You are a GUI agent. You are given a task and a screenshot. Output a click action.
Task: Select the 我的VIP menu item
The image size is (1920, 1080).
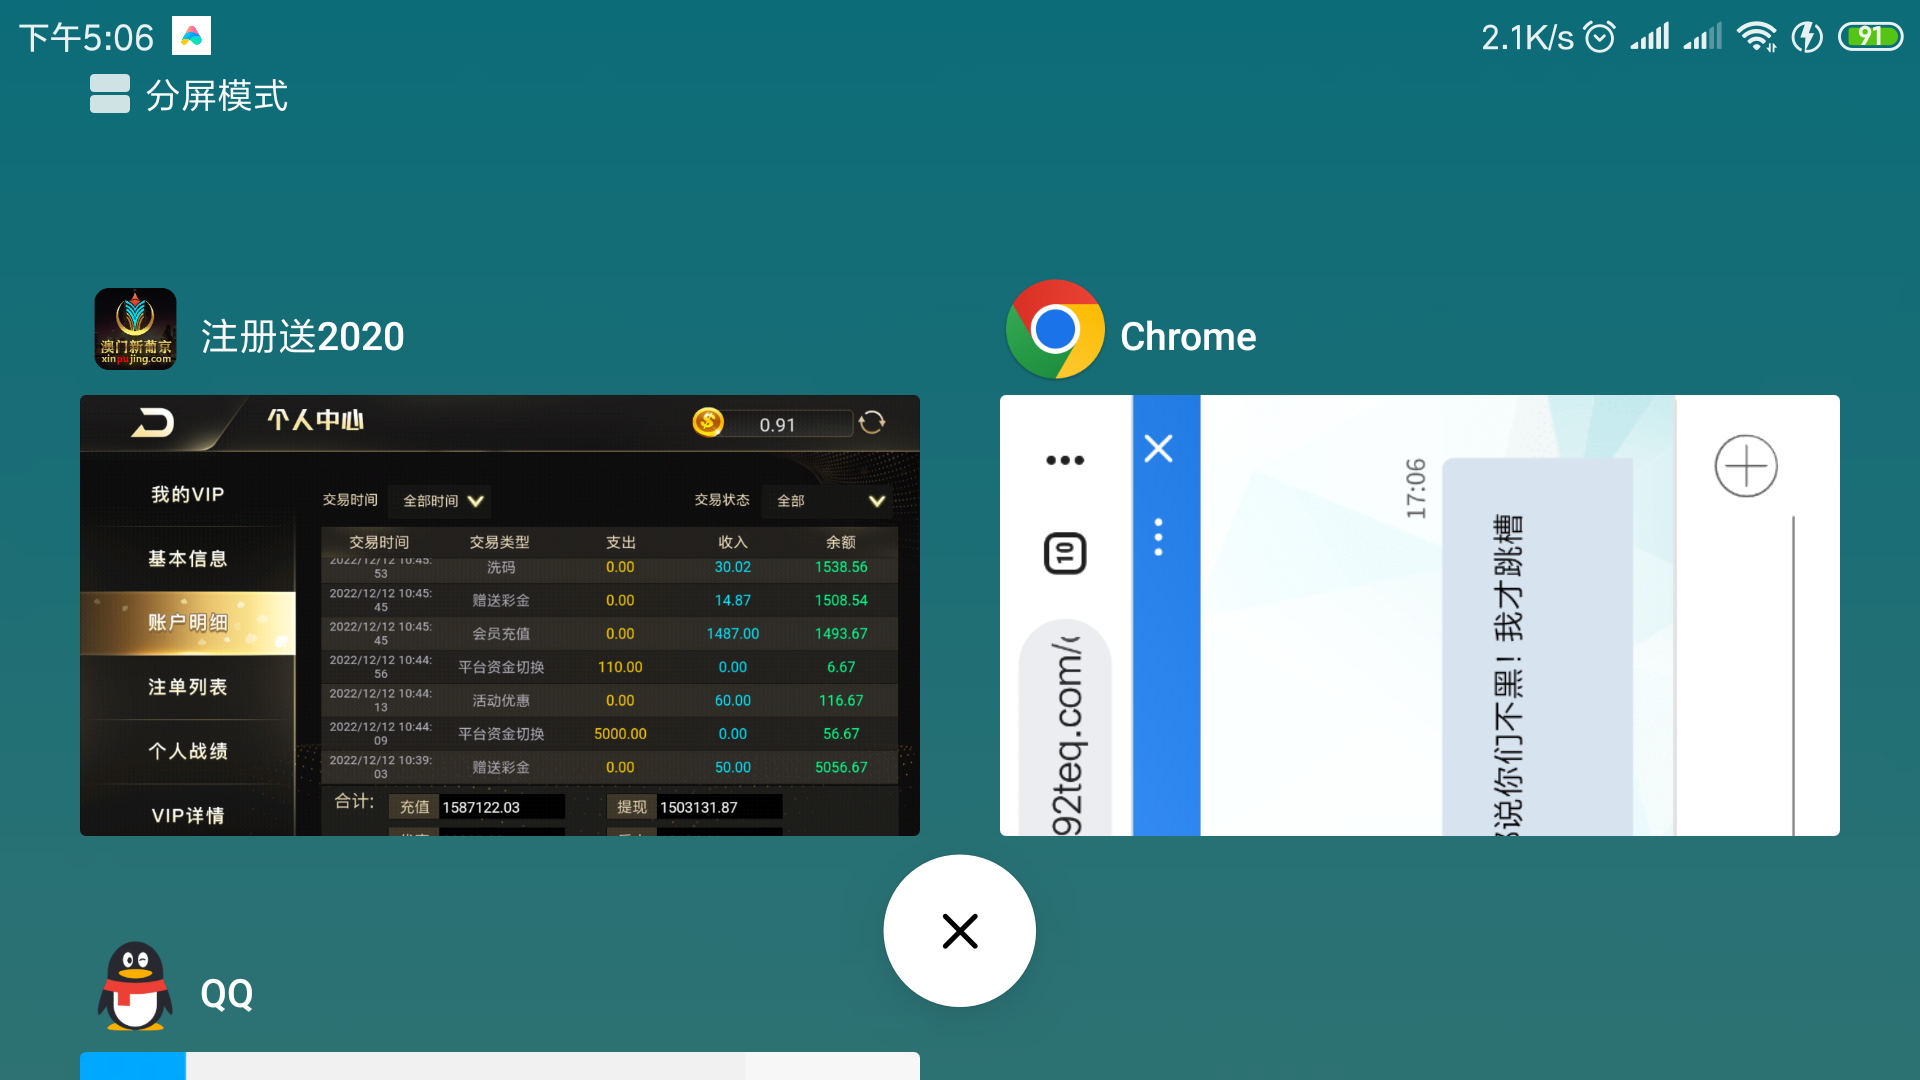(x=187, y=494)
